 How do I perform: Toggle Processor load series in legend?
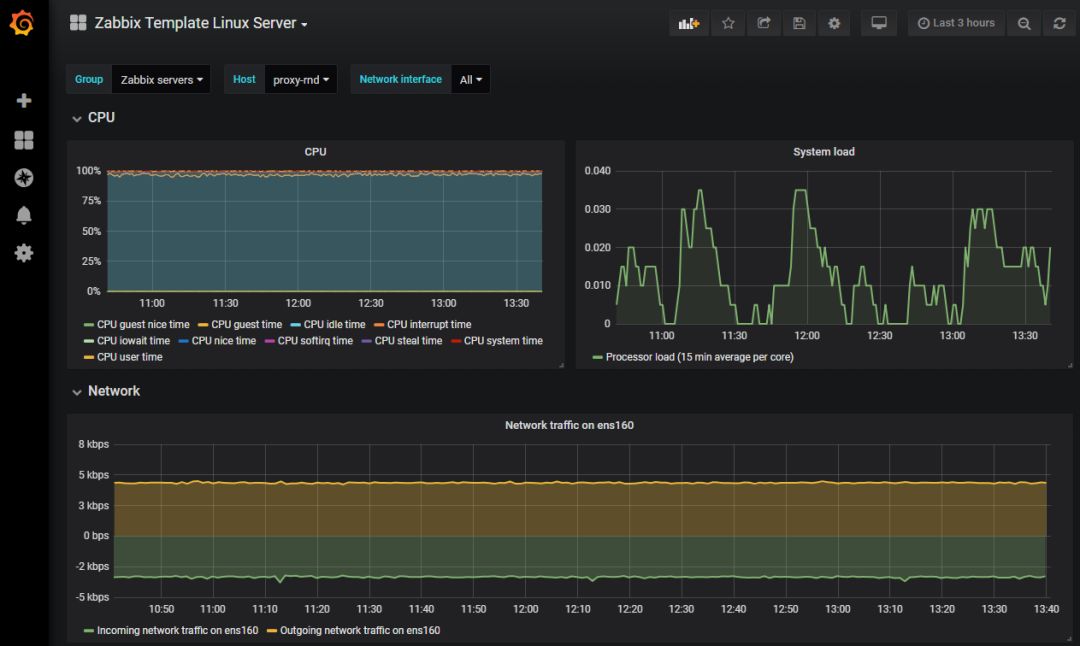[698, 357]
